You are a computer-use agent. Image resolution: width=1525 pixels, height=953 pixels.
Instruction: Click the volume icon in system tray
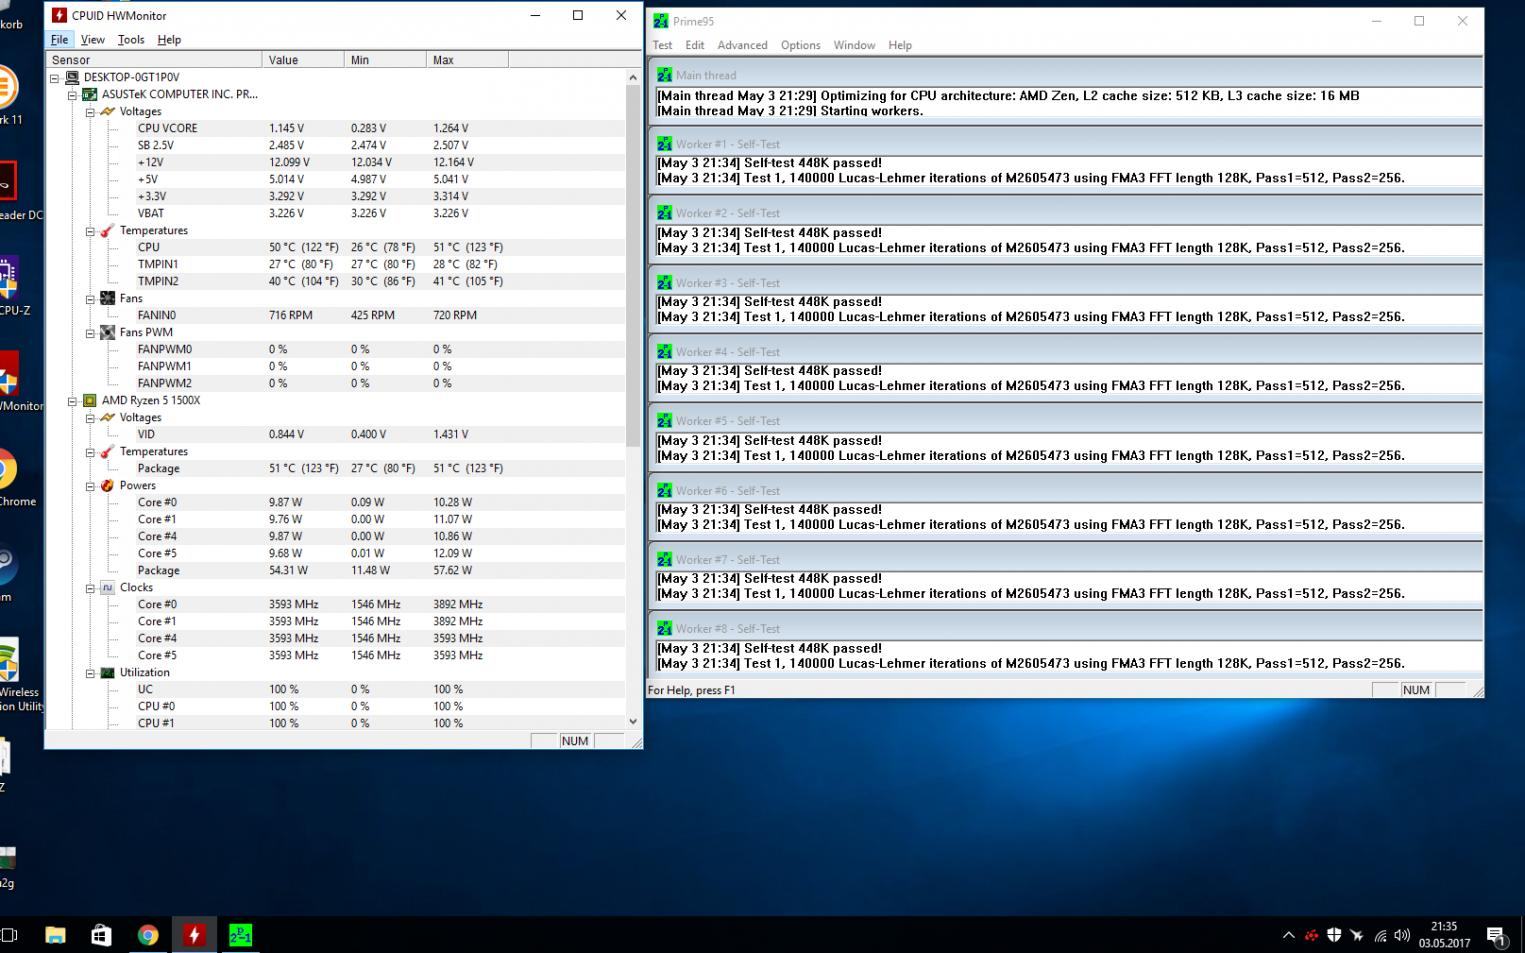pos(1402,936)
